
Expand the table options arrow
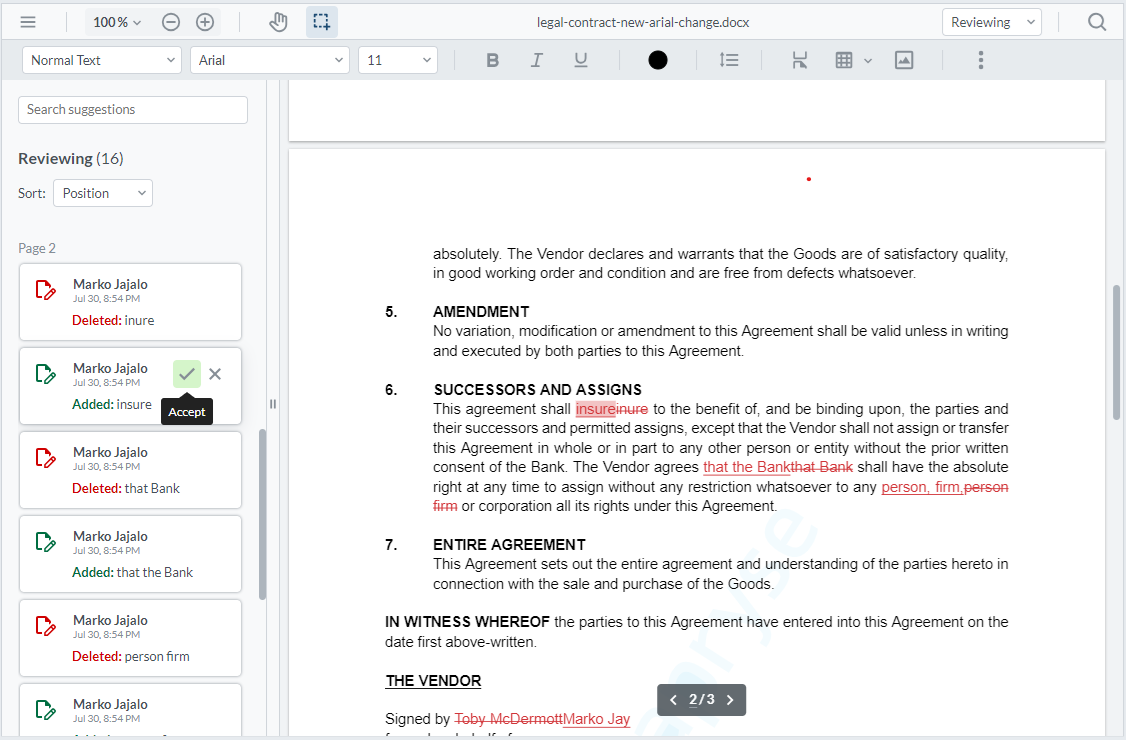867,61
